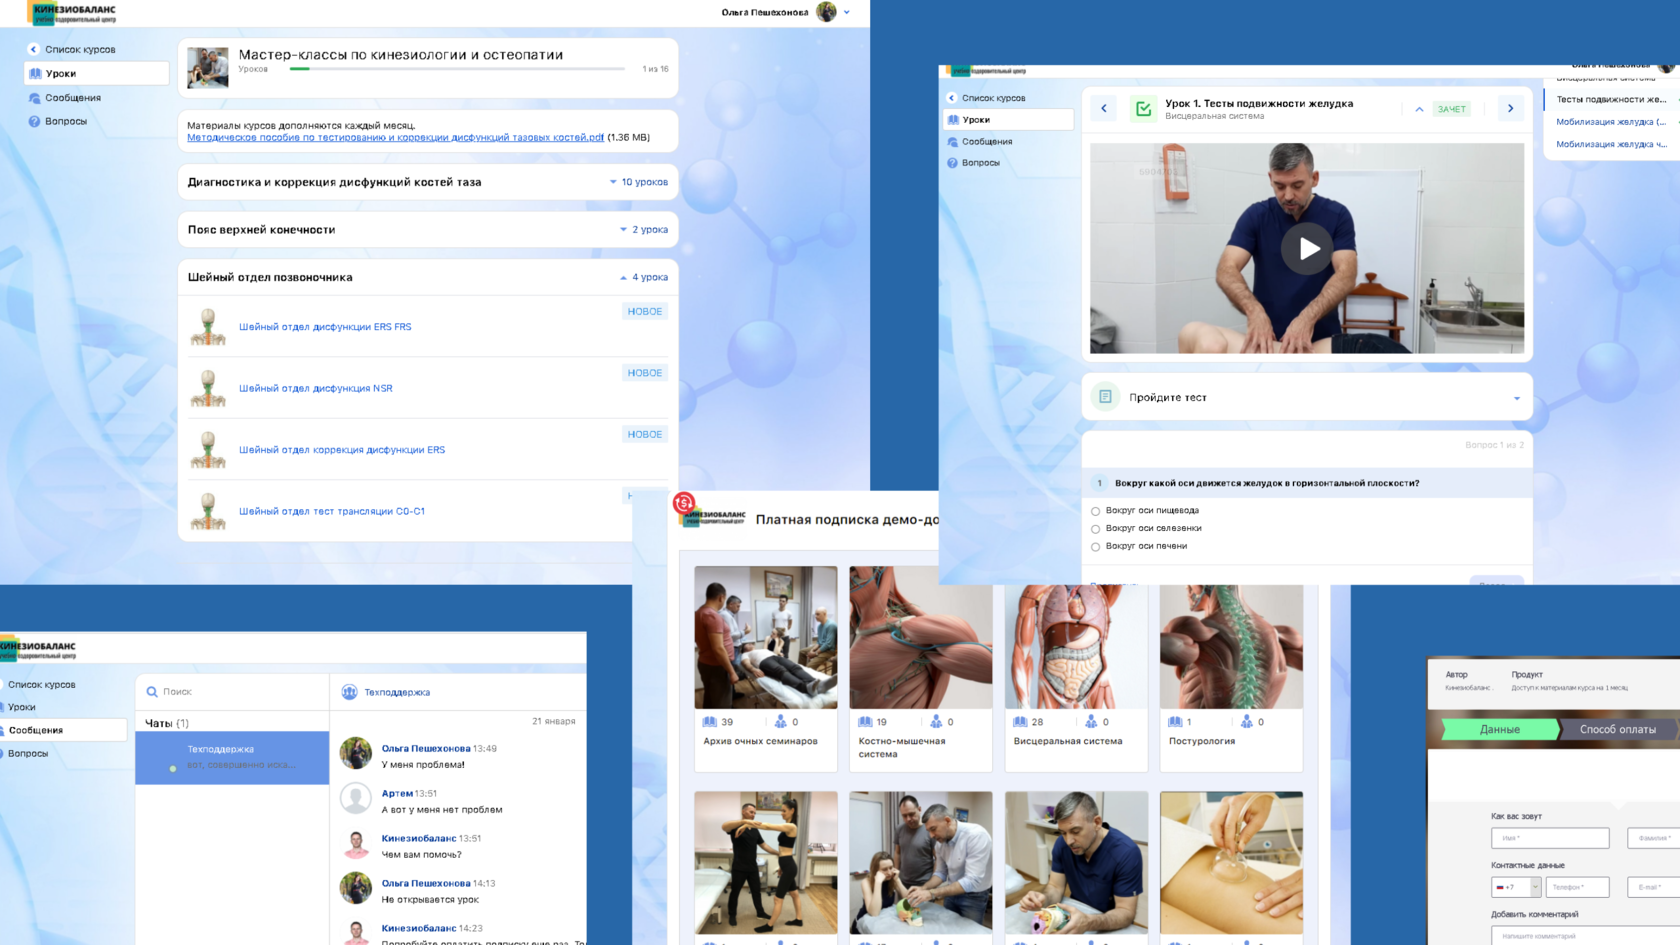This screenshot has height=945, width=1680.
Task: Select answer Вокруг оси селезенки
Action: pyautogui.click(x=1095, y=529)
